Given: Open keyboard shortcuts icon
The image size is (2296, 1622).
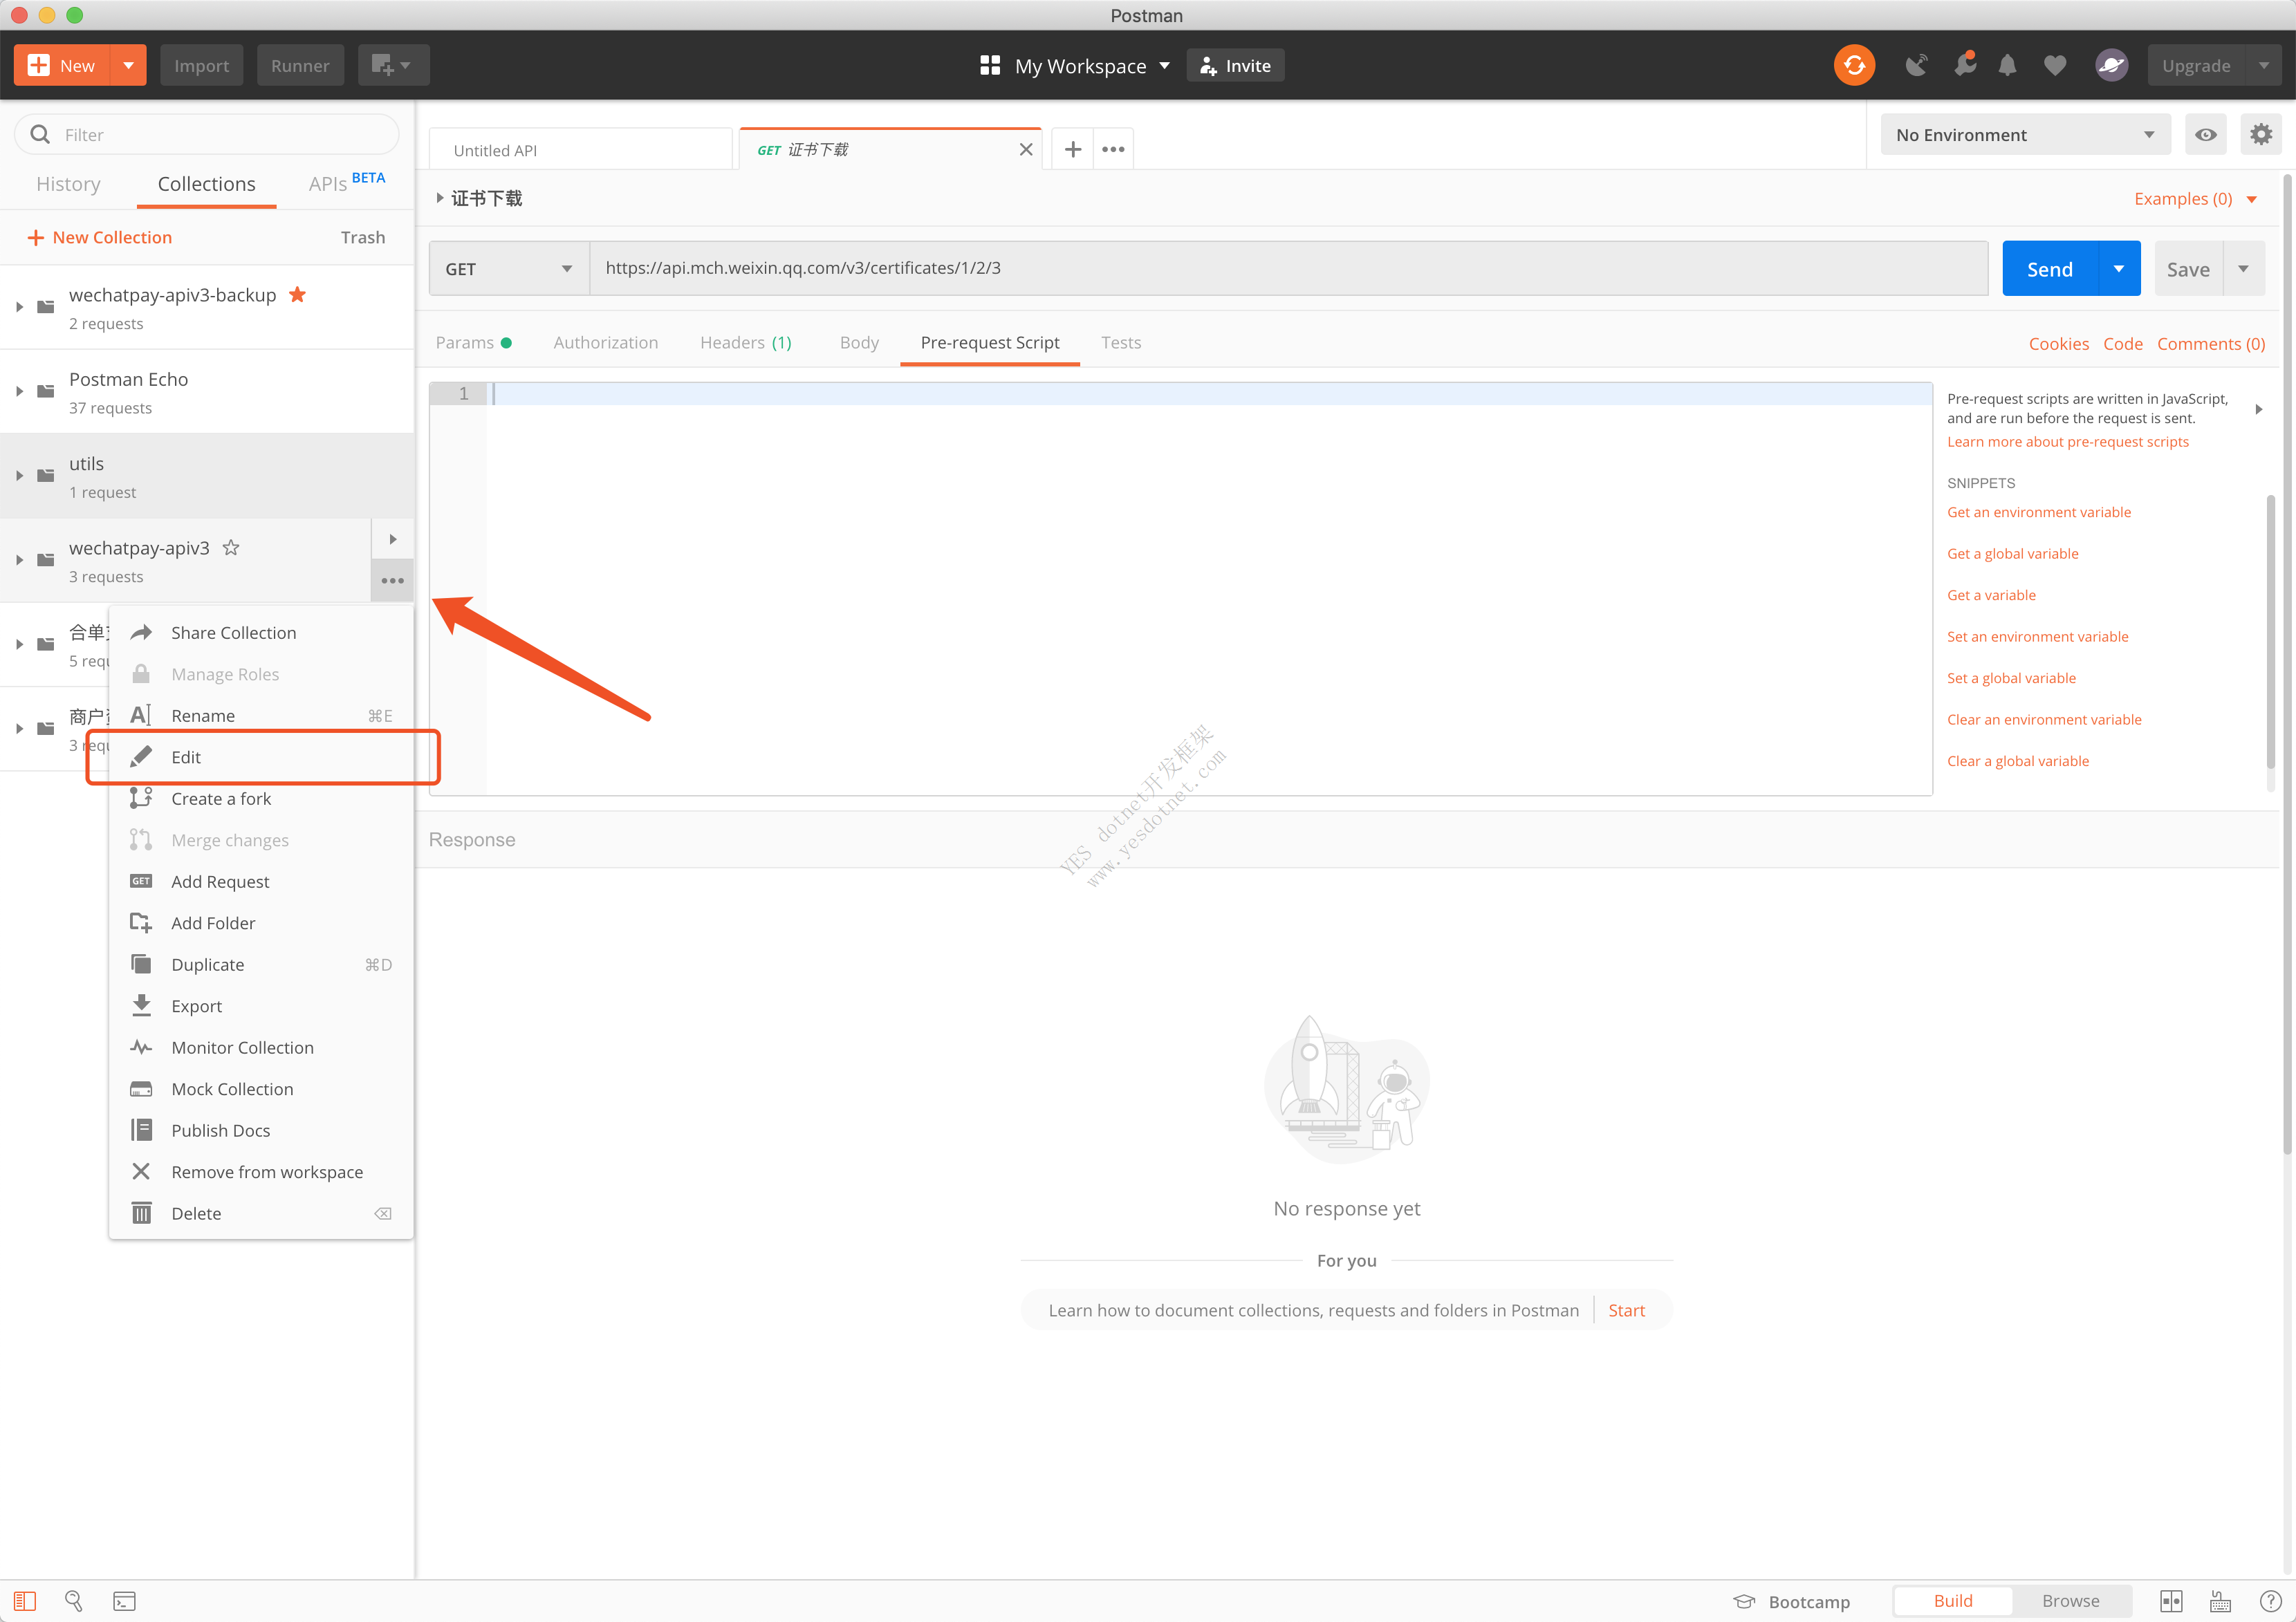Looking at the screenshot, I should [2220, 1601].
